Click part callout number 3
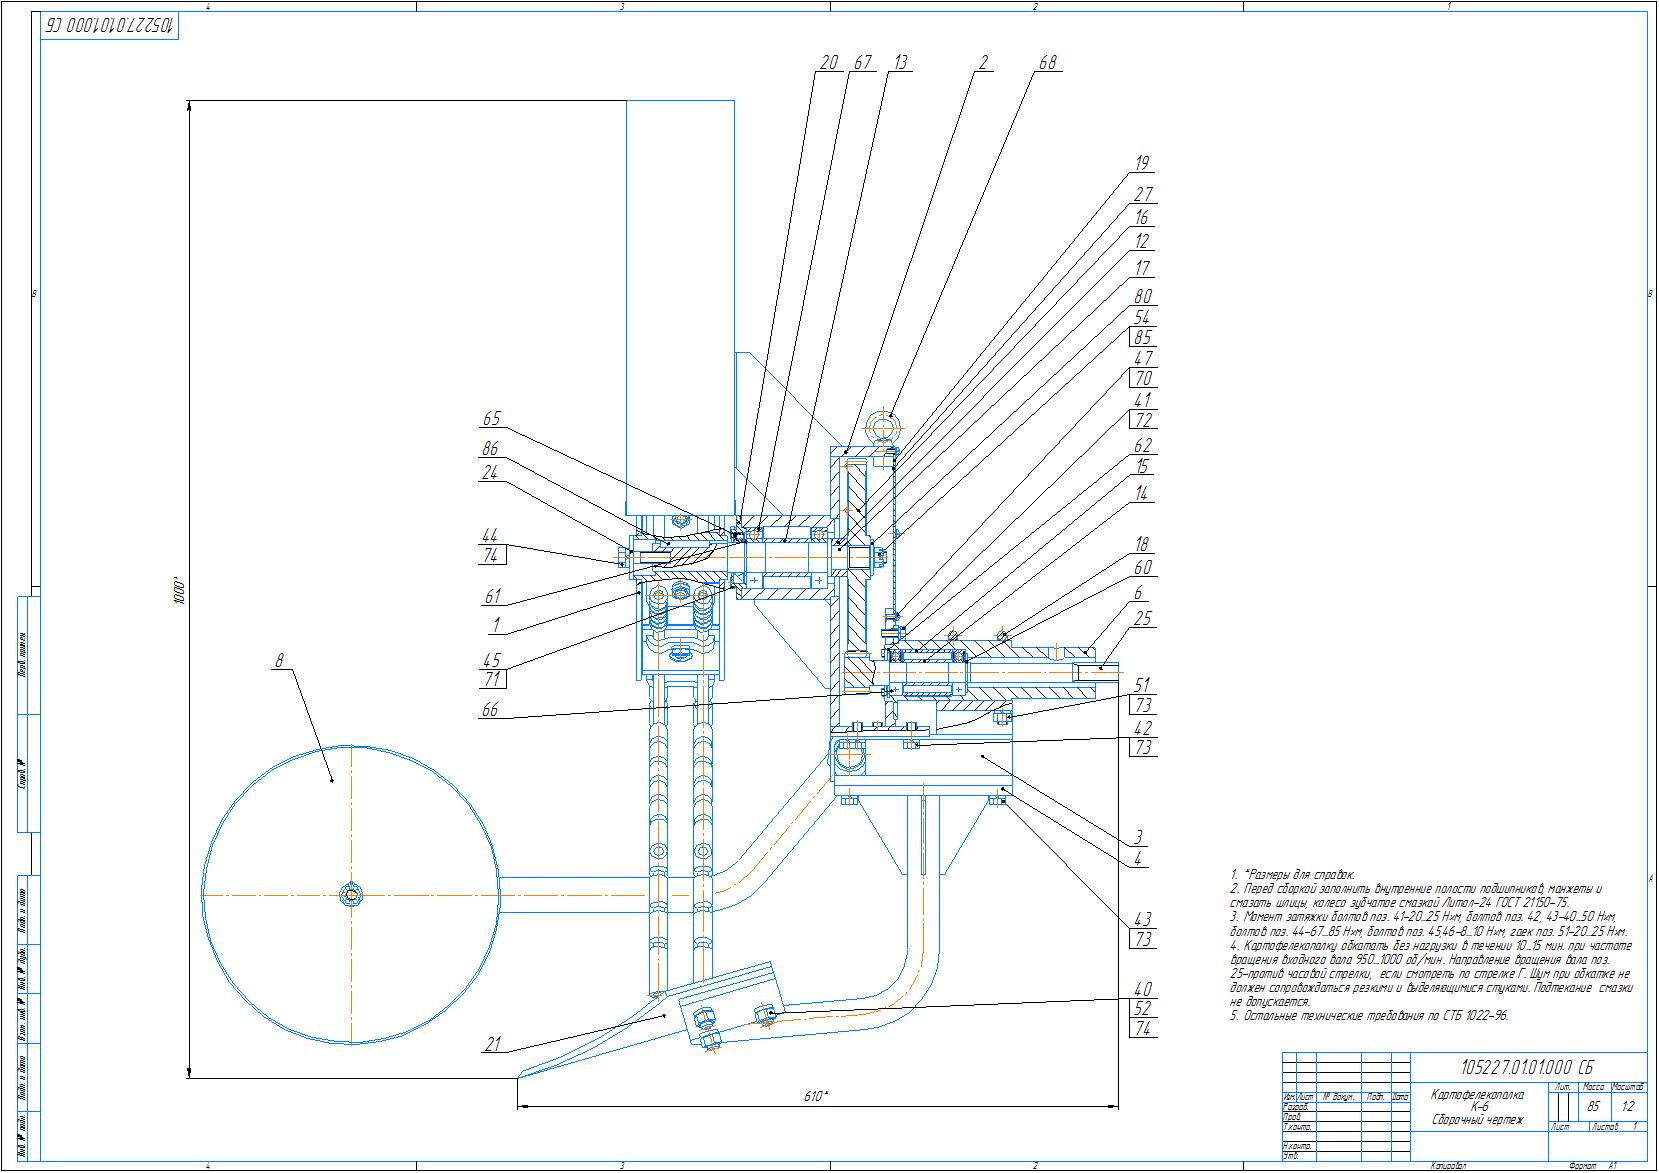The image size is (1659, 1173). click(x=1137, y=837)
